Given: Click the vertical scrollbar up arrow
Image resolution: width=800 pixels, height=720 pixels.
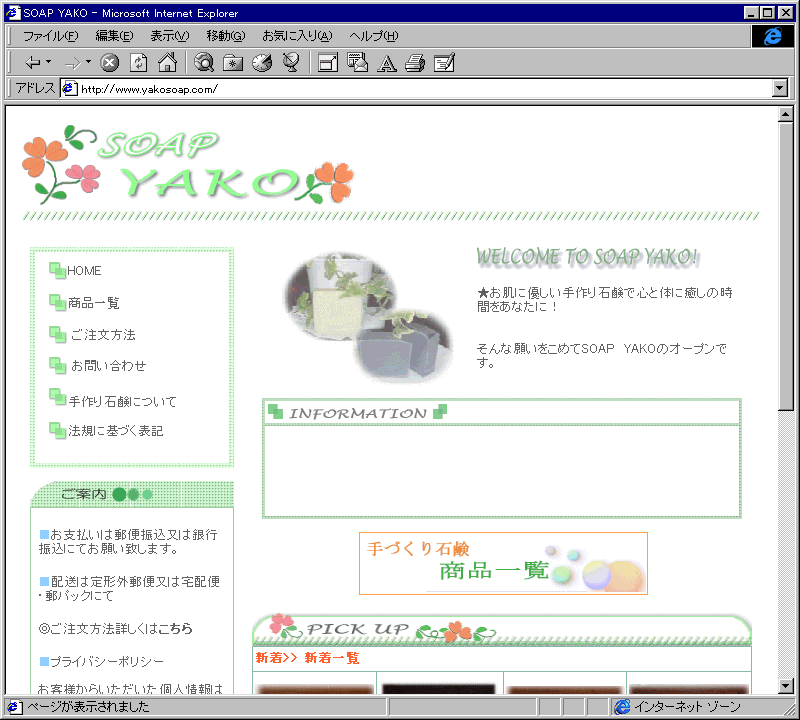Looking at the screenshot, I should pos(786,114).
